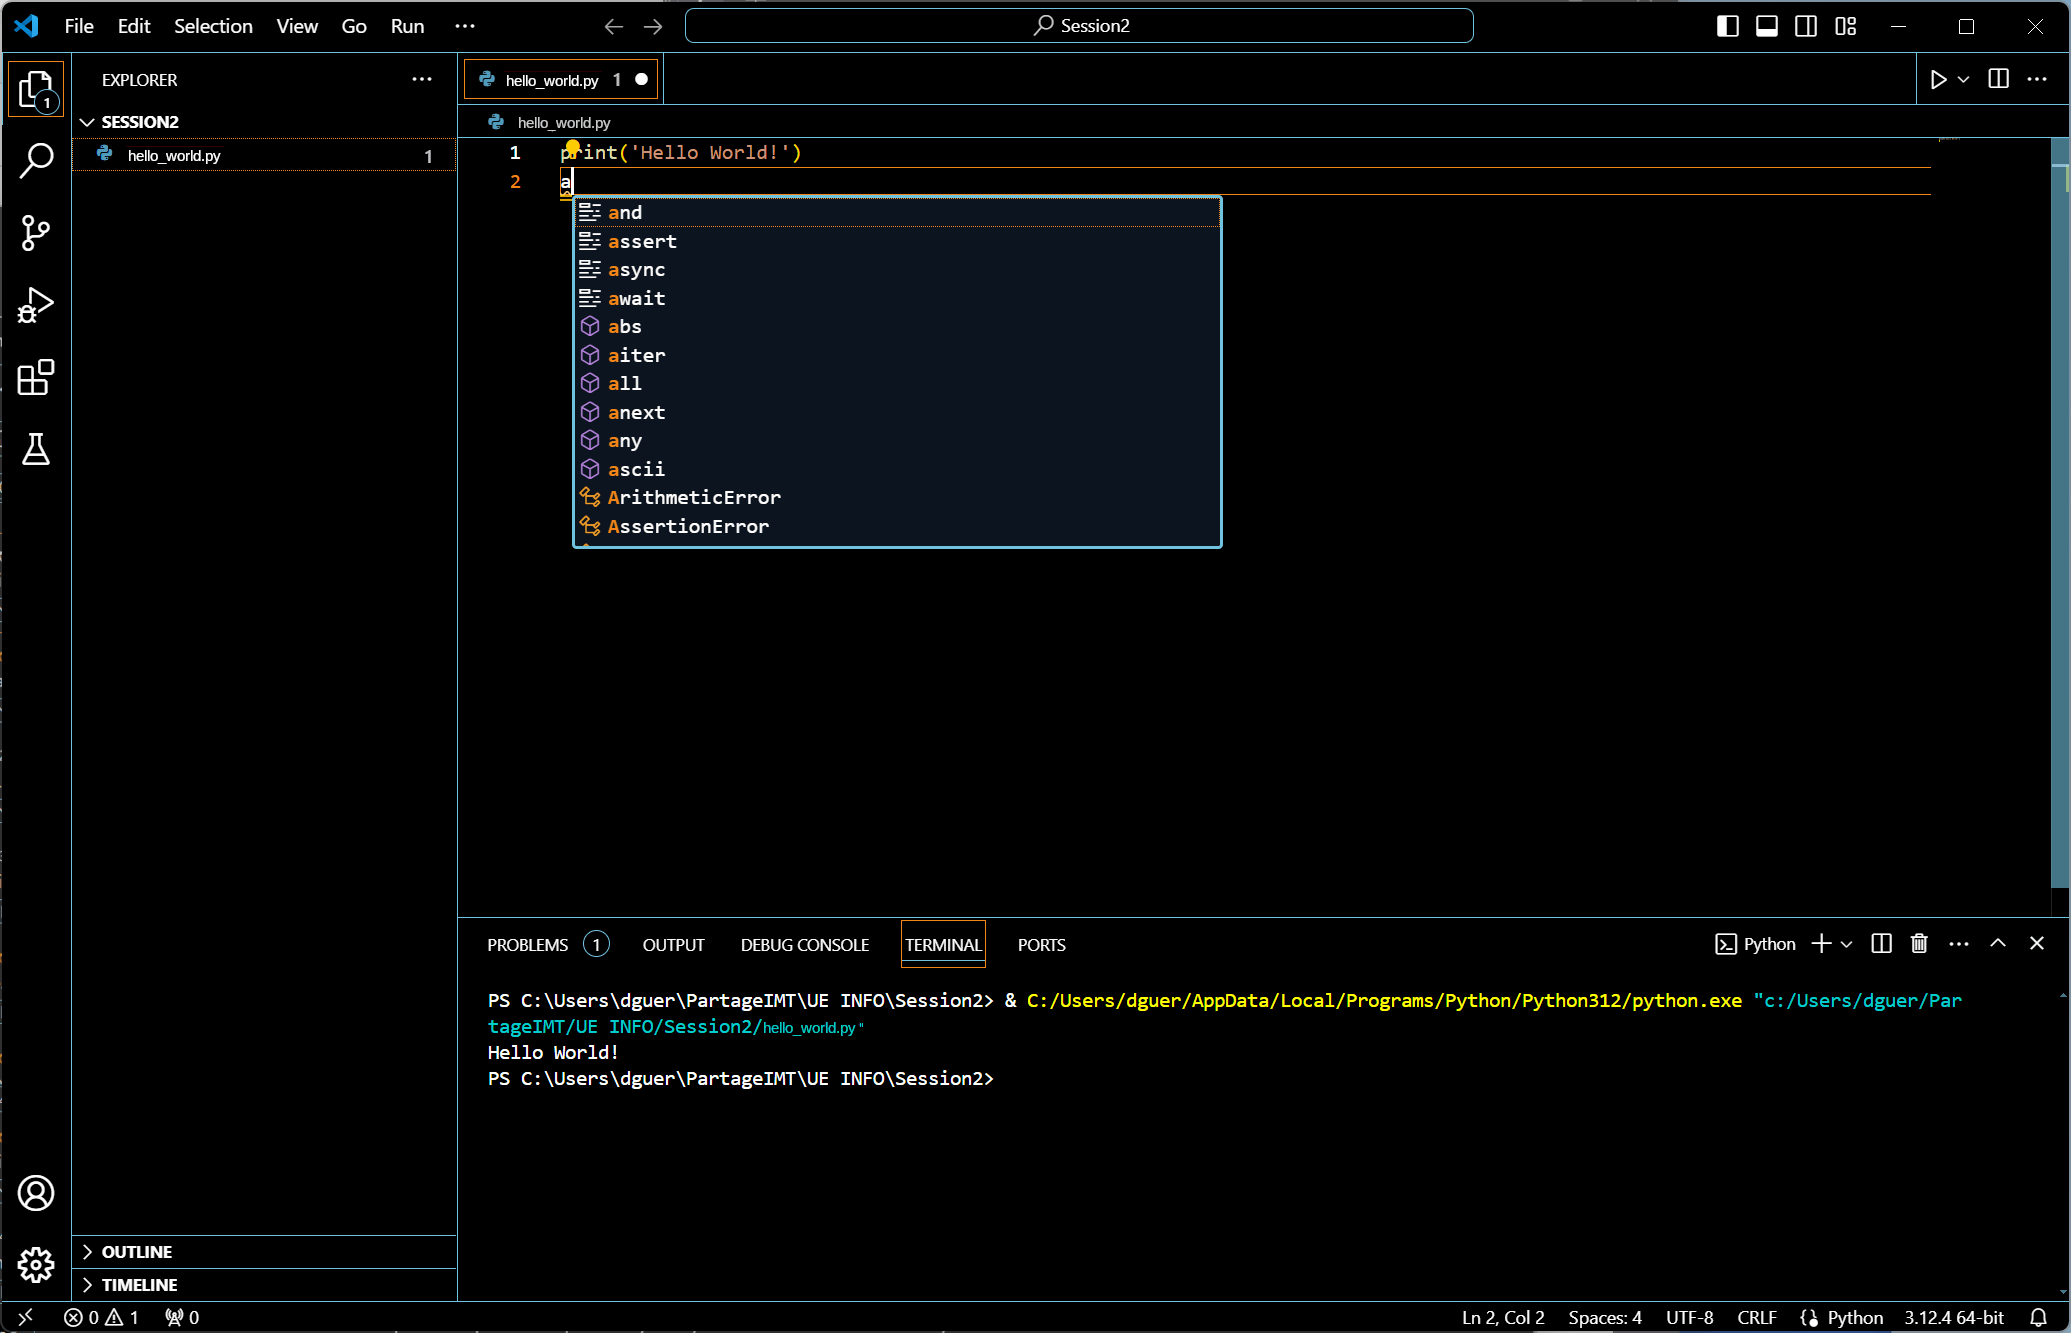Open the Testing flask icon

coord(36,450)
